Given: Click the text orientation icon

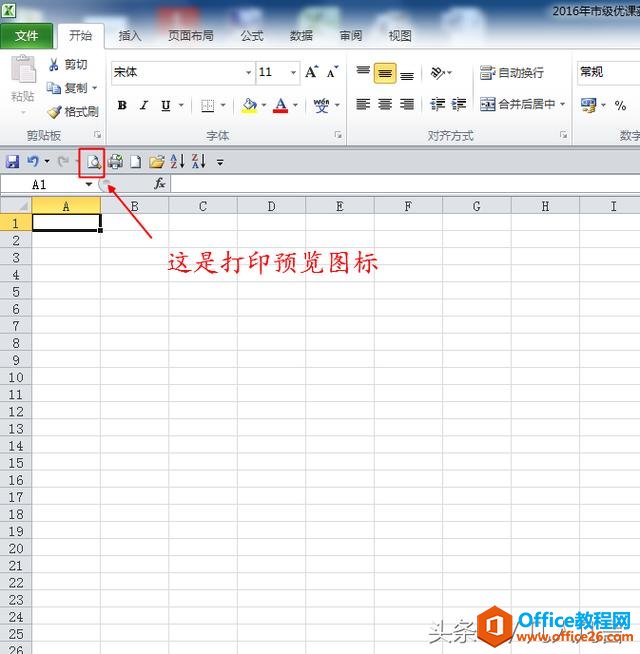Looking at the screenshot, I should (437, 73).
